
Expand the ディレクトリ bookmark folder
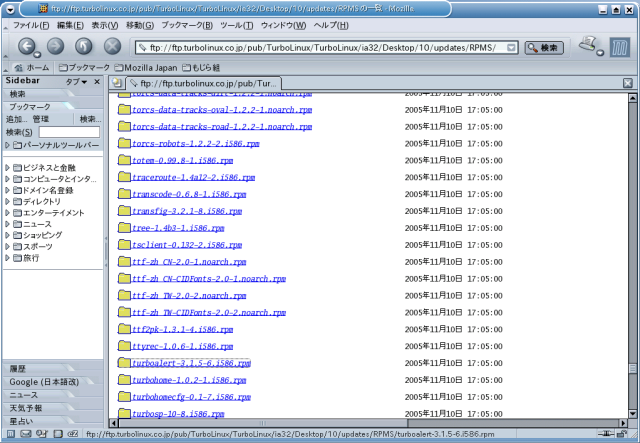pyautogui.click(x=7, y=201)
